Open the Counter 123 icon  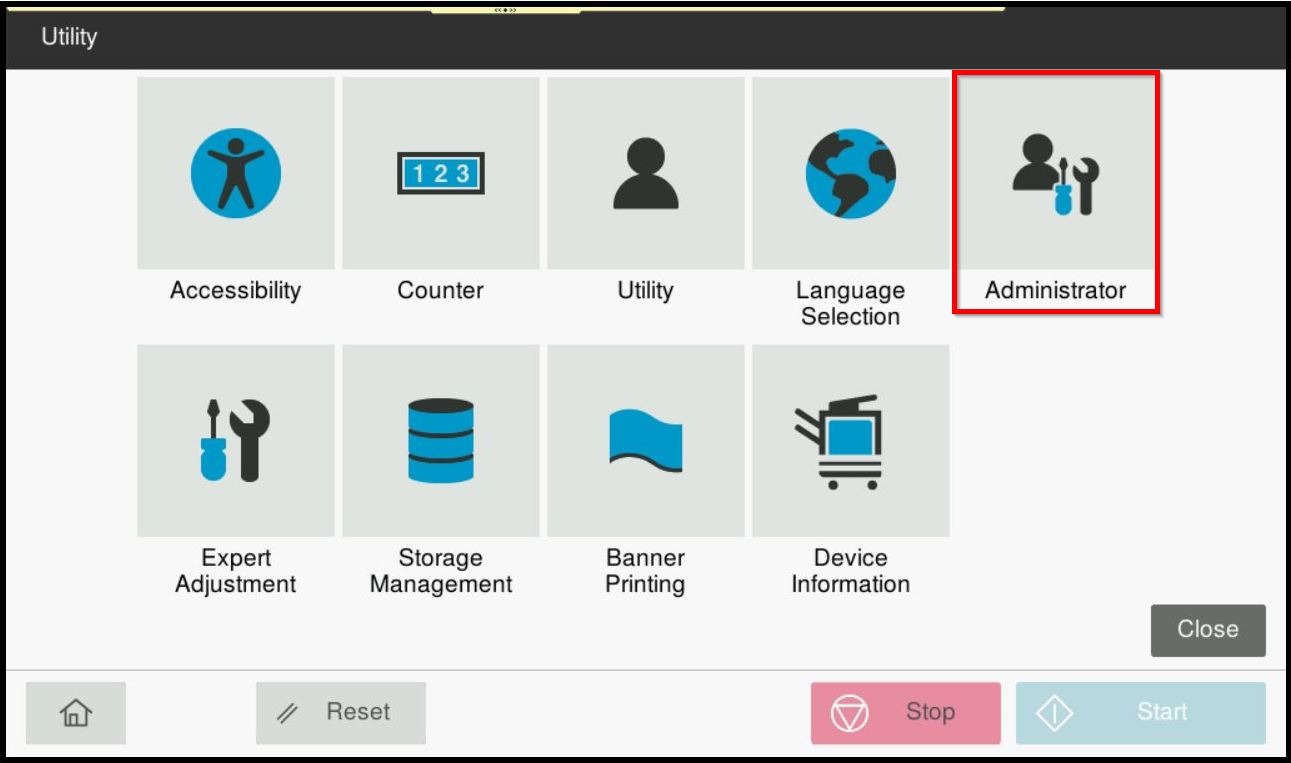click(441, 173)
